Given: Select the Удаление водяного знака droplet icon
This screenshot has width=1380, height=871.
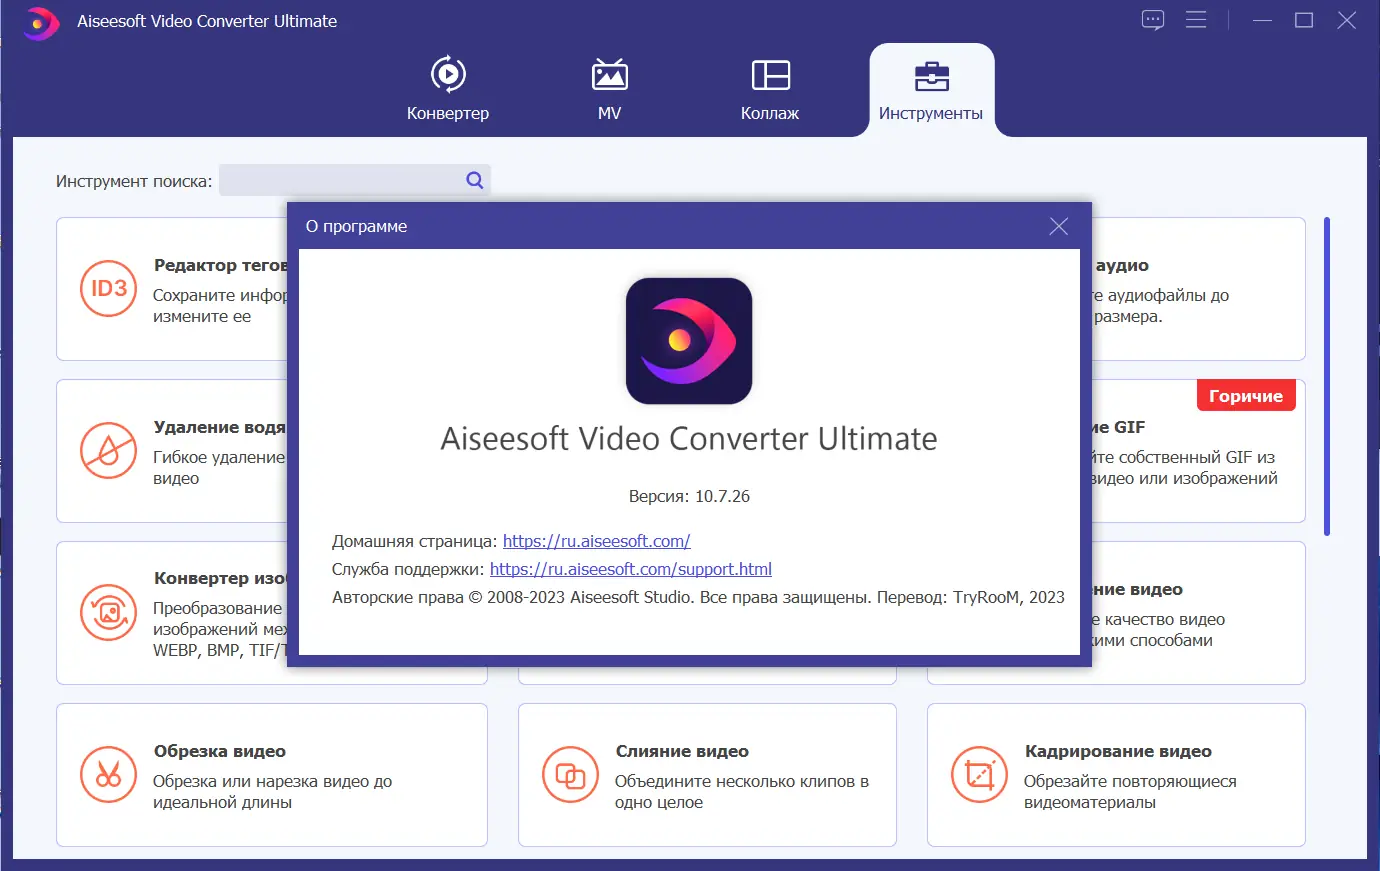Looking at the screenshot, I should pos(108,451).
